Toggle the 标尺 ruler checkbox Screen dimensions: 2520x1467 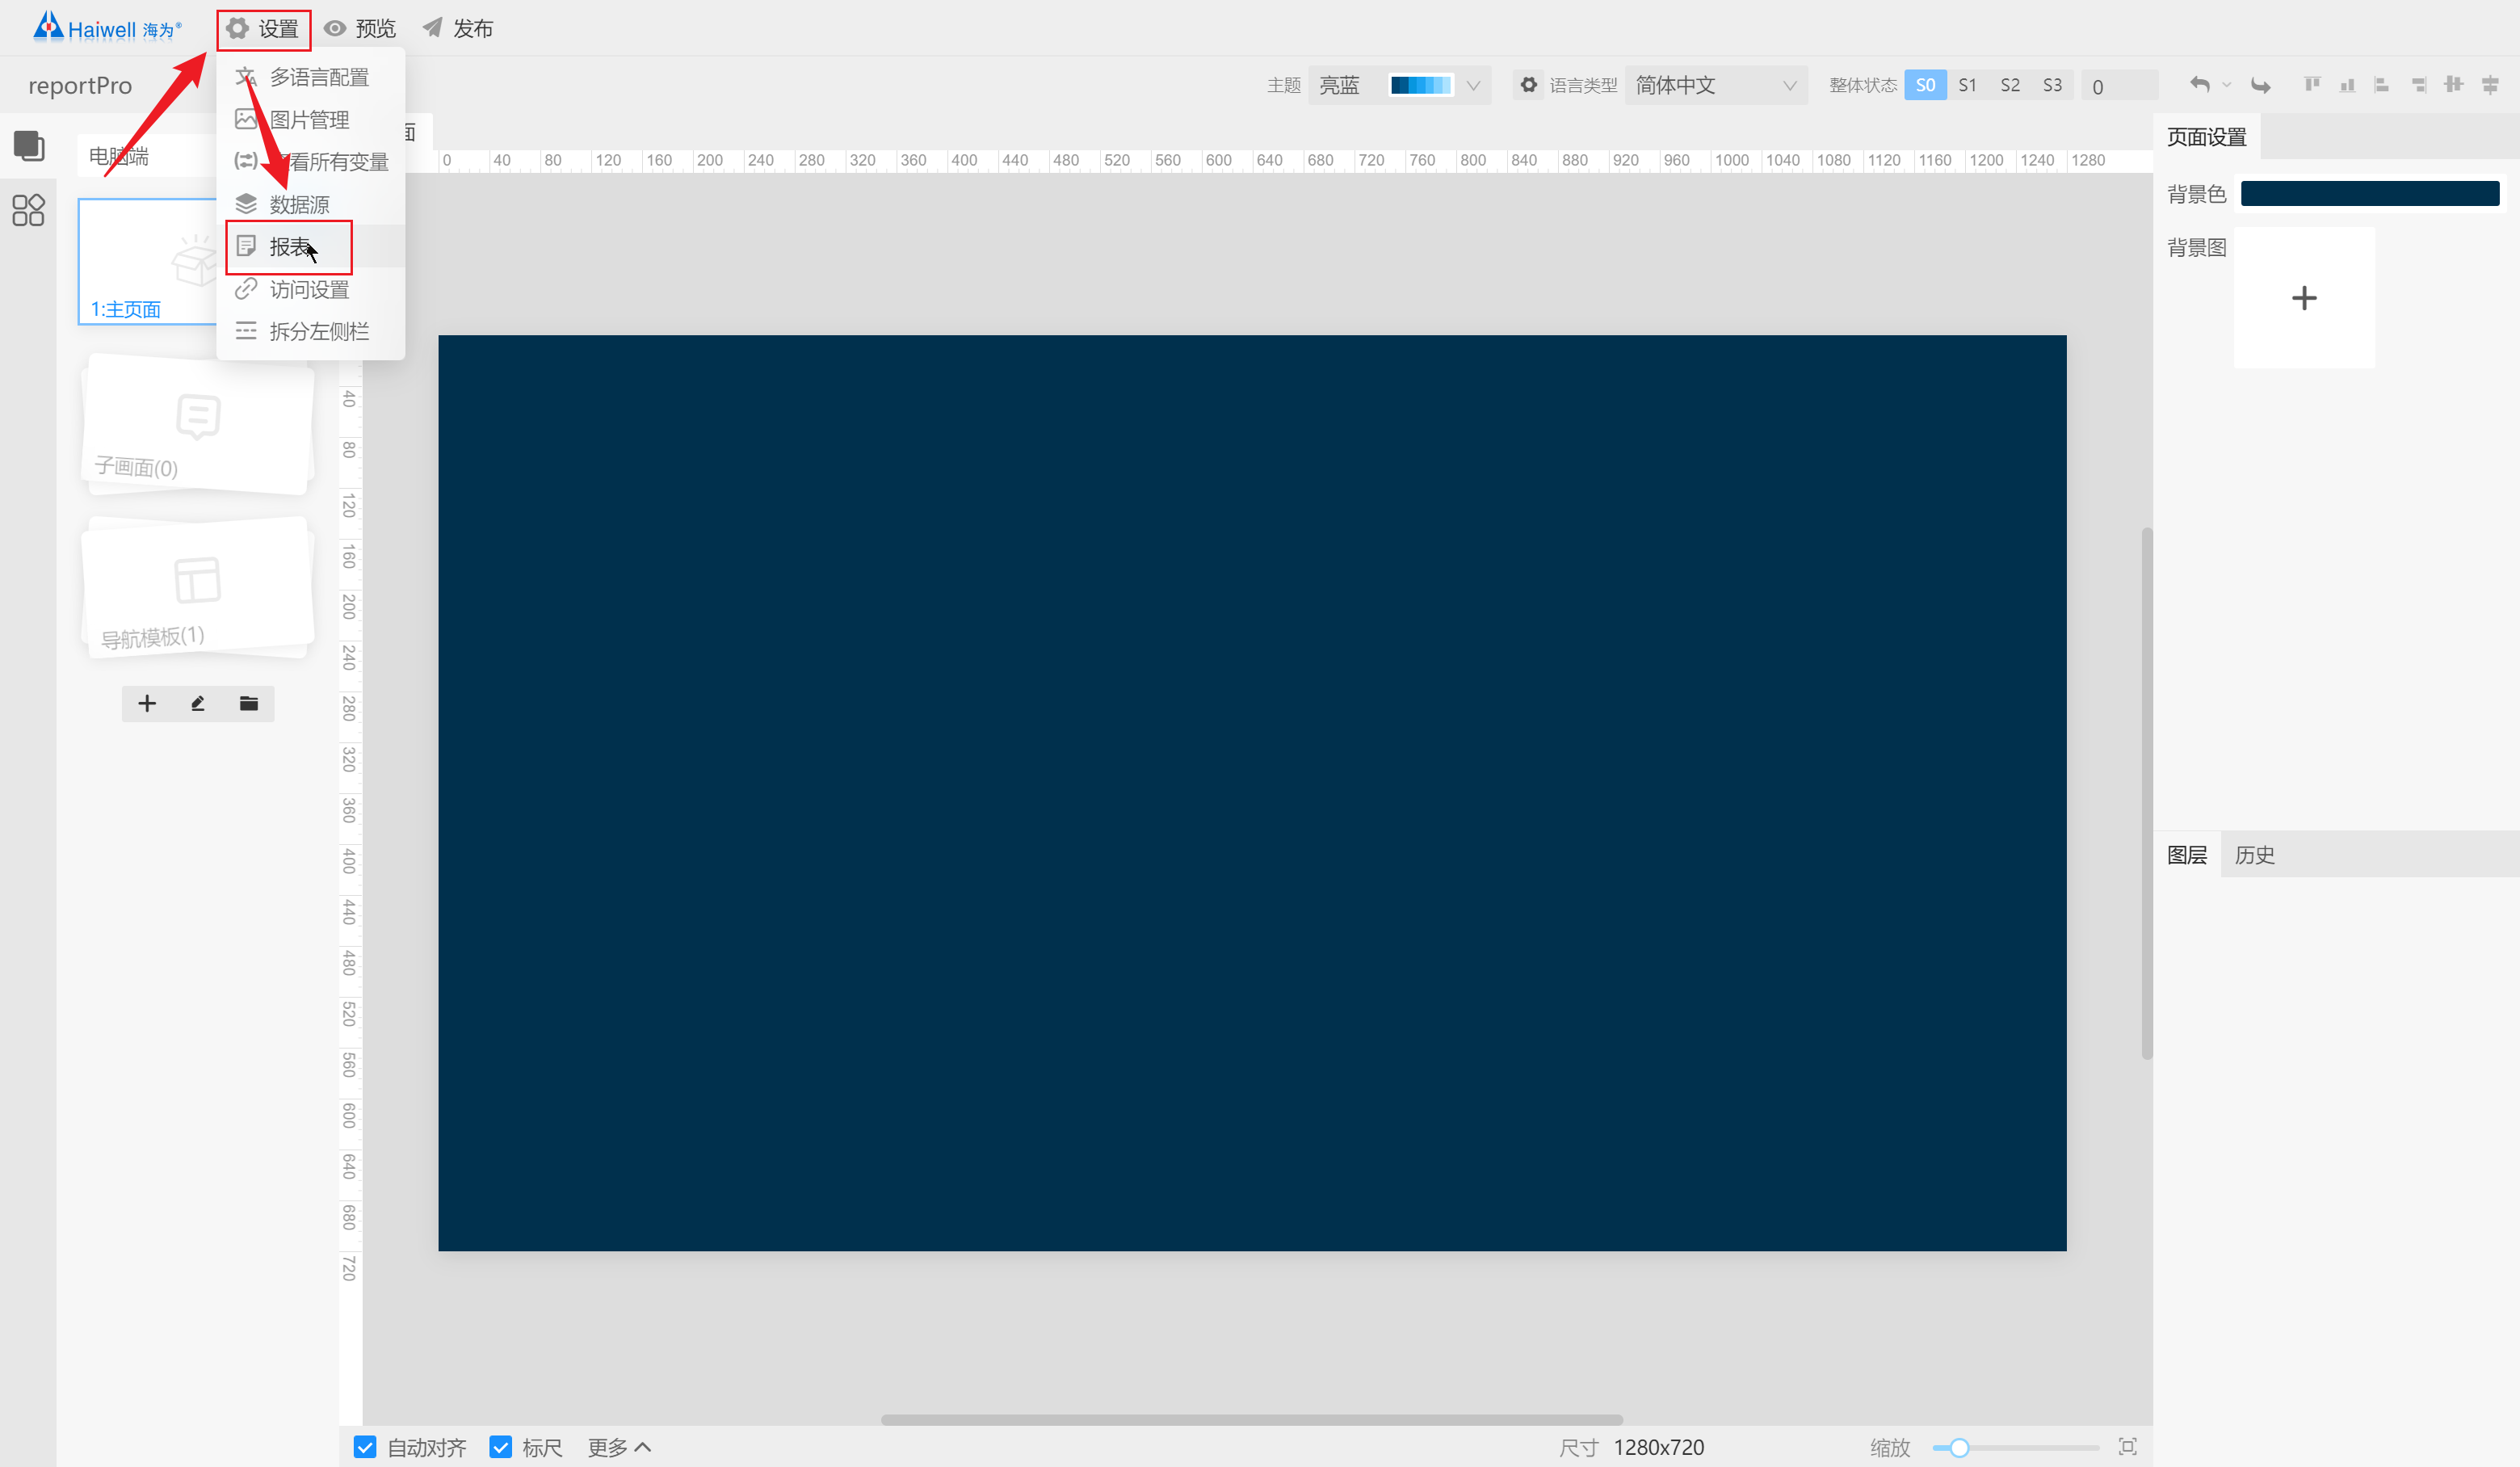pos(500,1447)
